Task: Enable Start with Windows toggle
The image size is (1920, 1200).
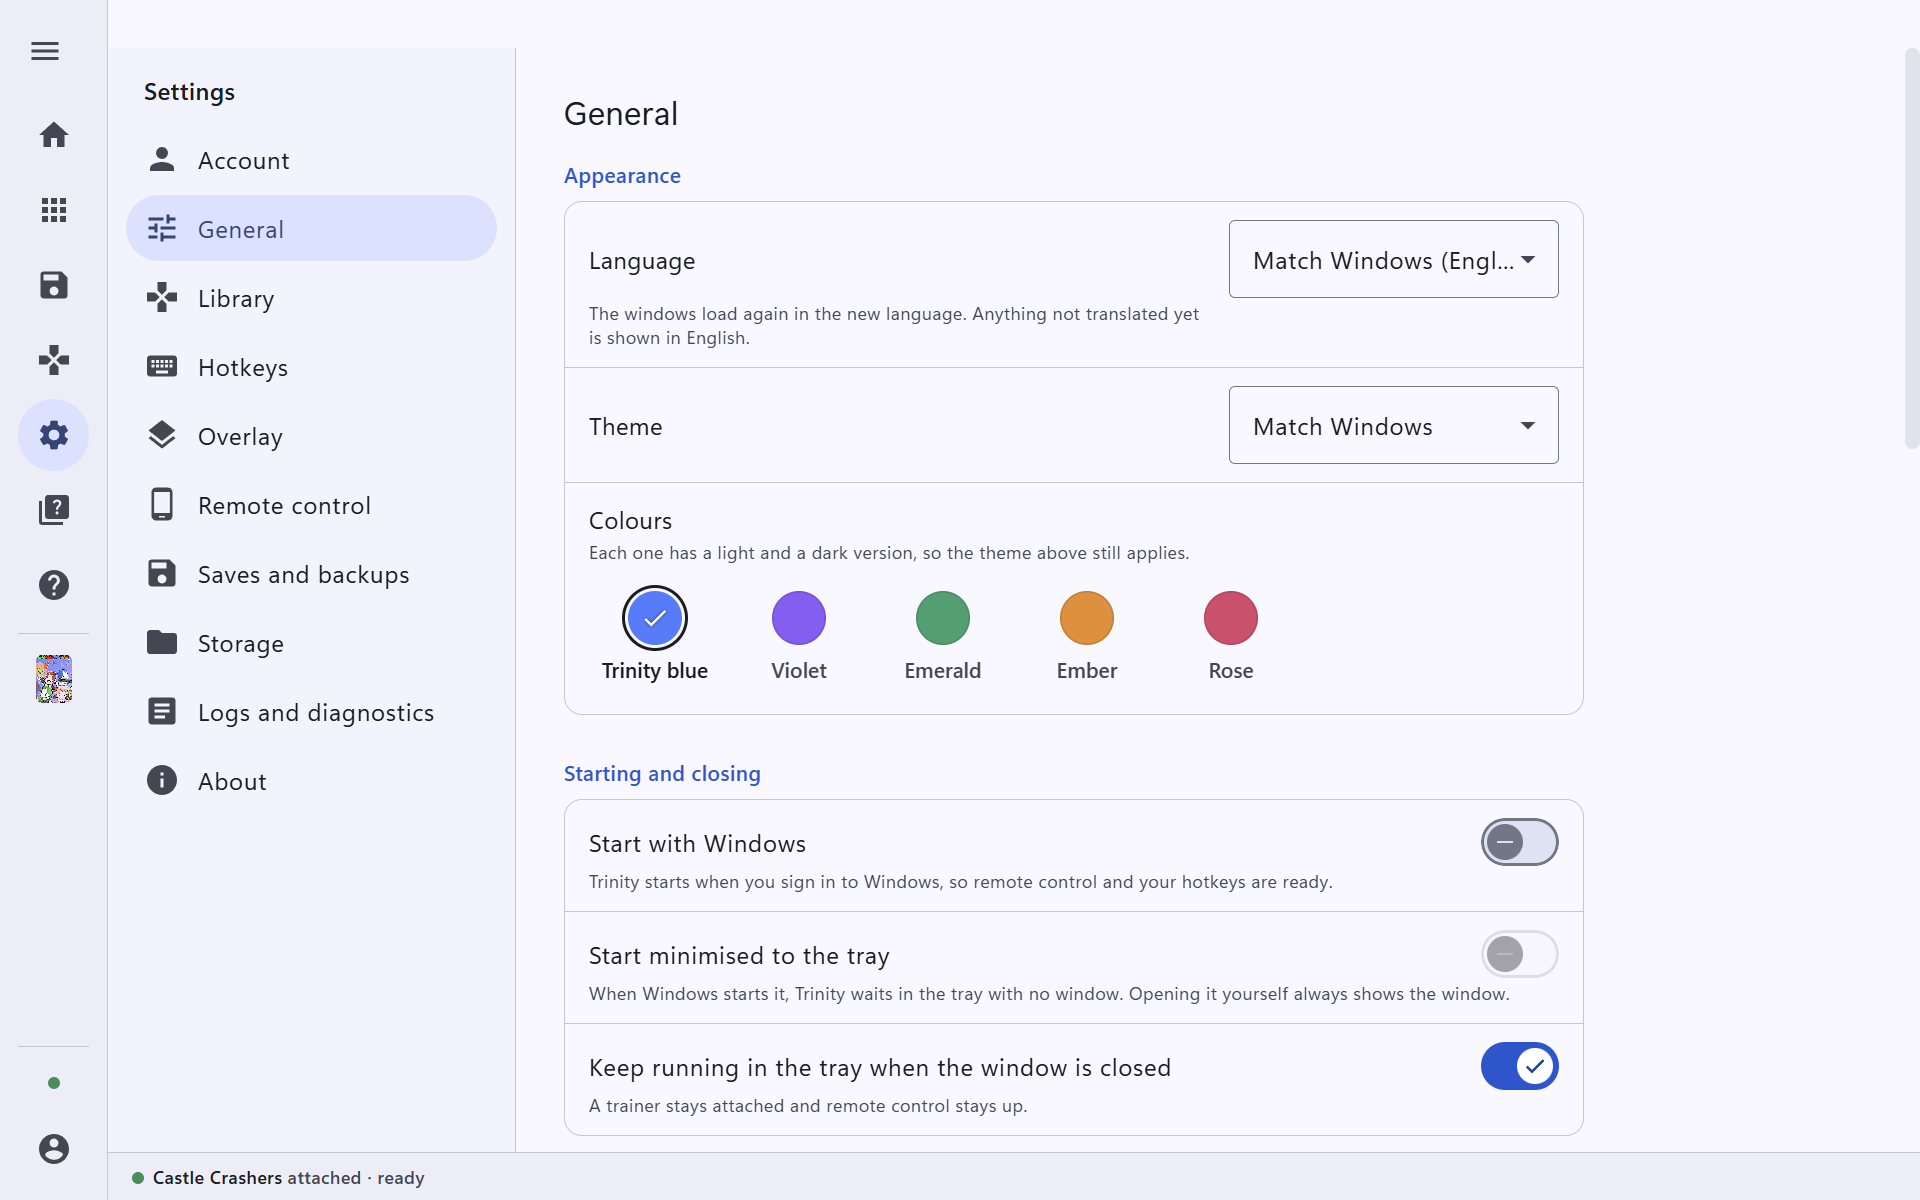Action: [x=1520, y=842]
